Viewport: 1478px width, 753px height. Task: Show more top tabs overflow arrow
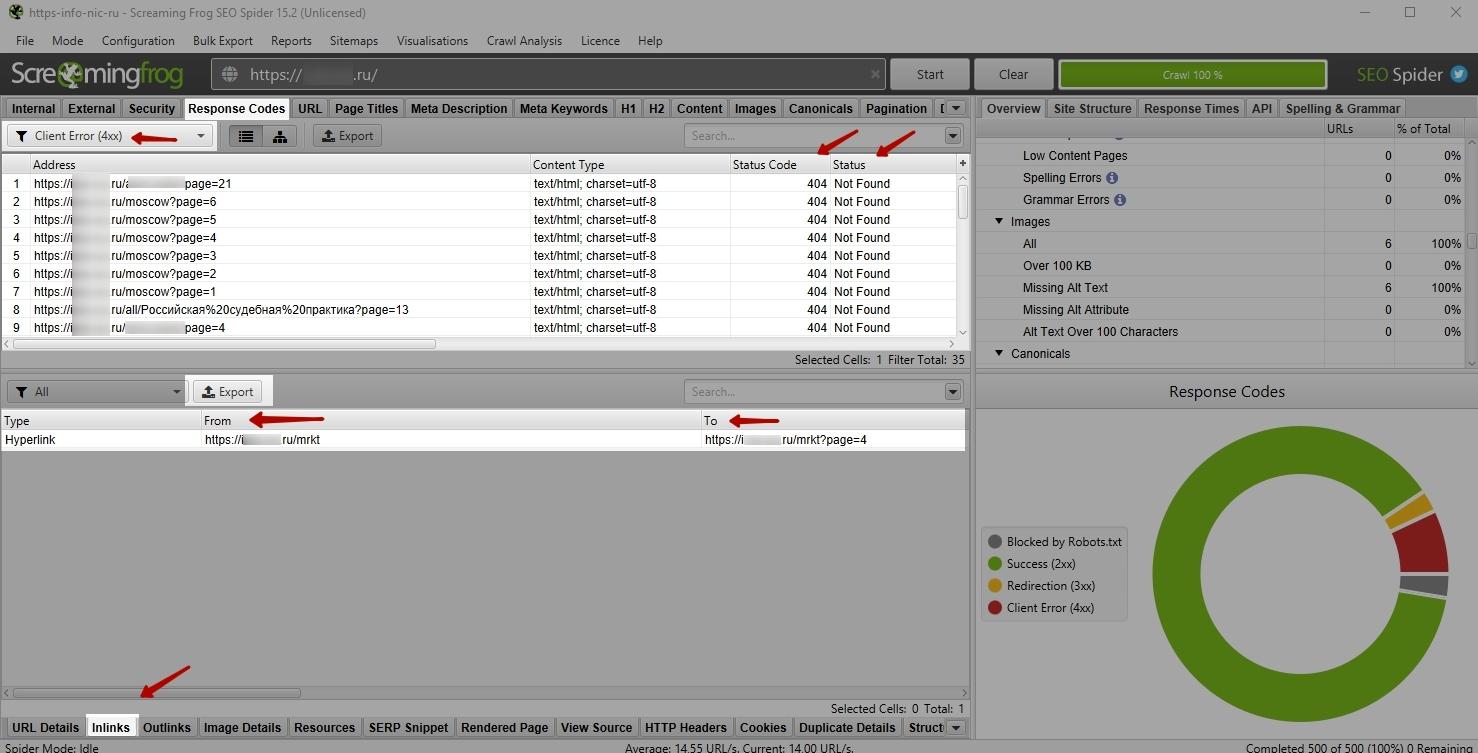pos(956,108)
